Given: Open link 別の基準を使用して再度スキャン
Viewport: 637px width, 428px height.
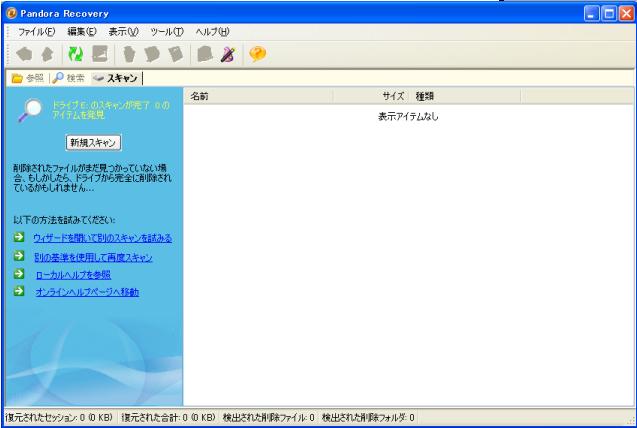Looking at the screenshot, I should point(93,257).
